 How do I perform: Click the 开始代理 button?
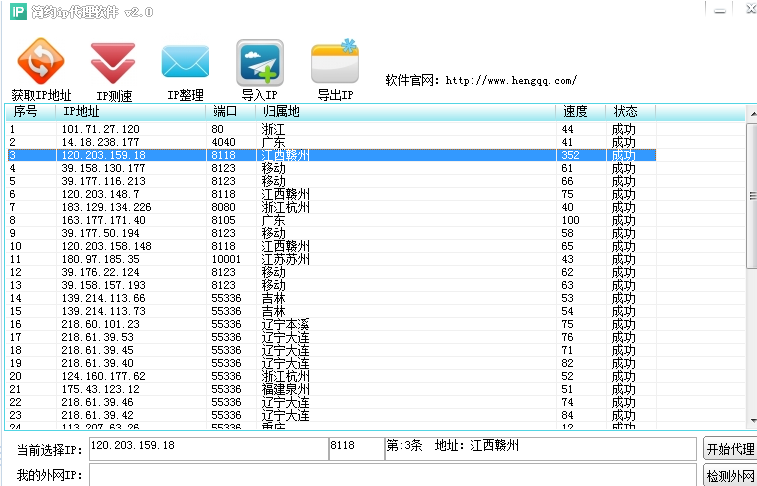click(729, 448)
